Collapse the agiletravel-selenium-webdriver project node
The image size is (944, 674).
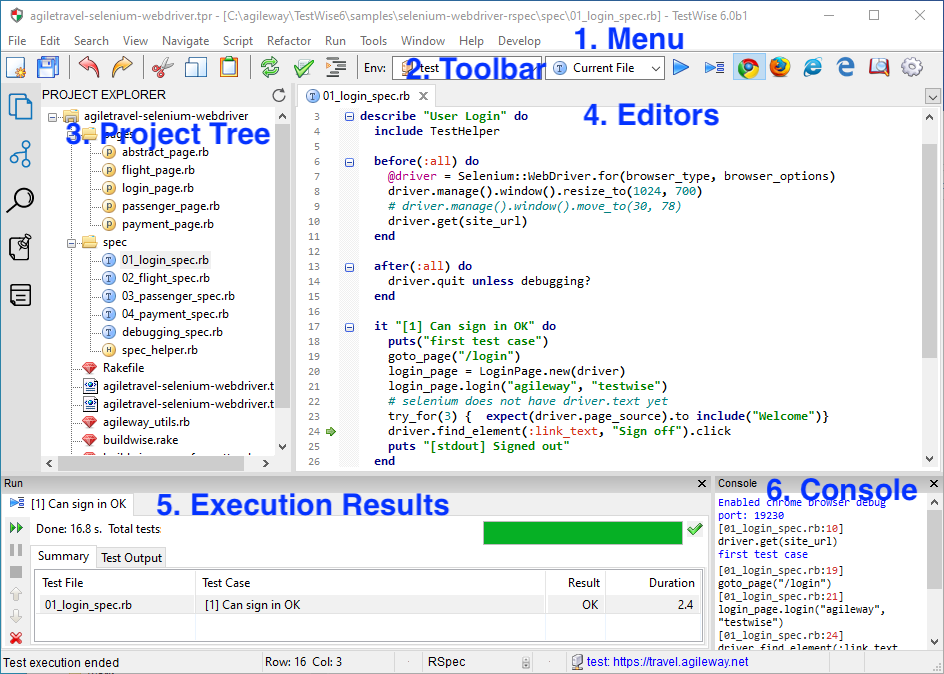click(53, 116)
